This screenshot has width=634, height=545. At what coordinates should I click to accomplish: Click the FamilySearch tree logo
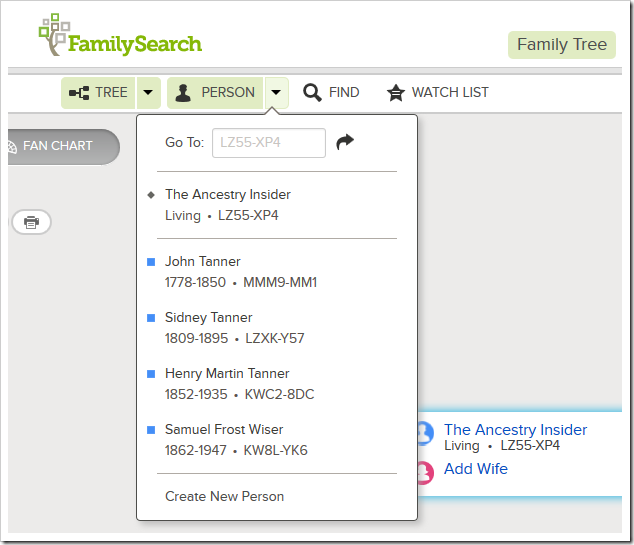(55, 36)
